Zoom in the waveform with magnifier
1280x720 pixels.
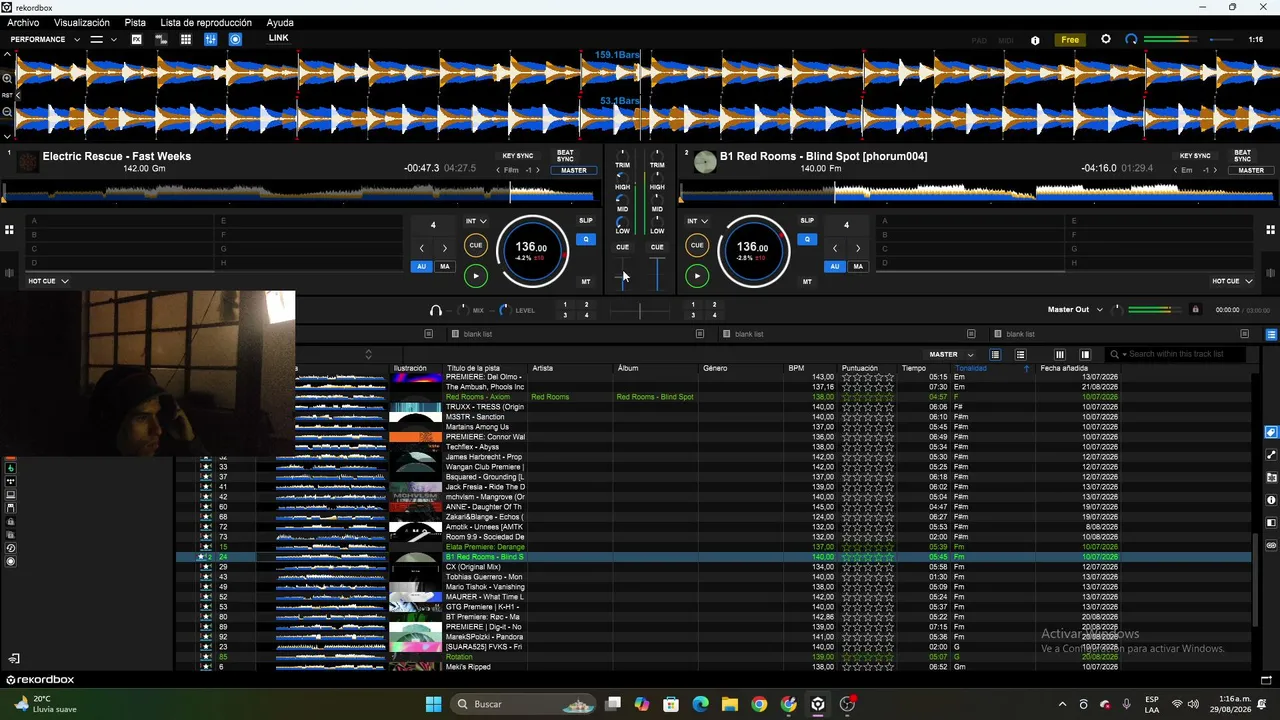pos(7,78)
